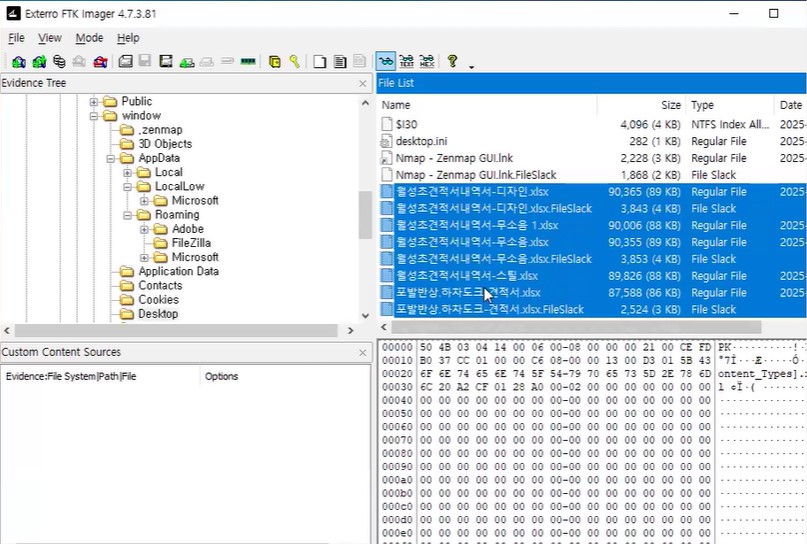Click Evidence Tree vertical scrollbar thumb
The height and width of the screenshot is (544, 807).
365,215
